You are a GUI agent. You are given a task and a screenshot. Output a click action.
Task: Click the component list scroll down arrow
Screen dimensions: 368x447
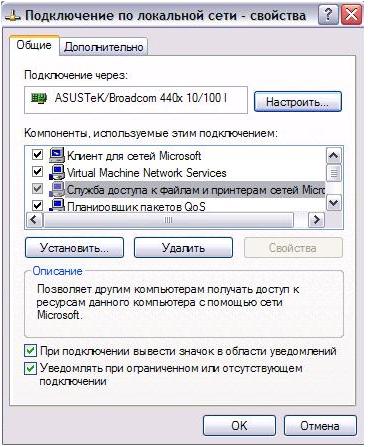click(334, 202)
